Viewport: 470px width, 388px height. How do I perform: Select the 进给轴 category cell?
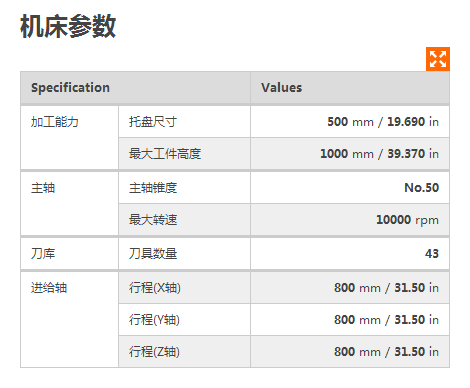69,320
